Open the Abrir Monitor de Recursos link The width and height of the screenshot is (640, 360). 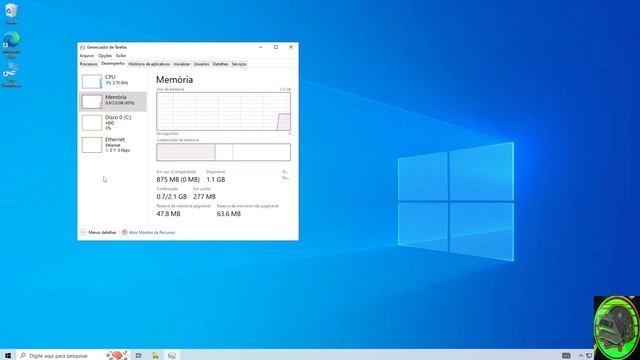coord(149,232)
